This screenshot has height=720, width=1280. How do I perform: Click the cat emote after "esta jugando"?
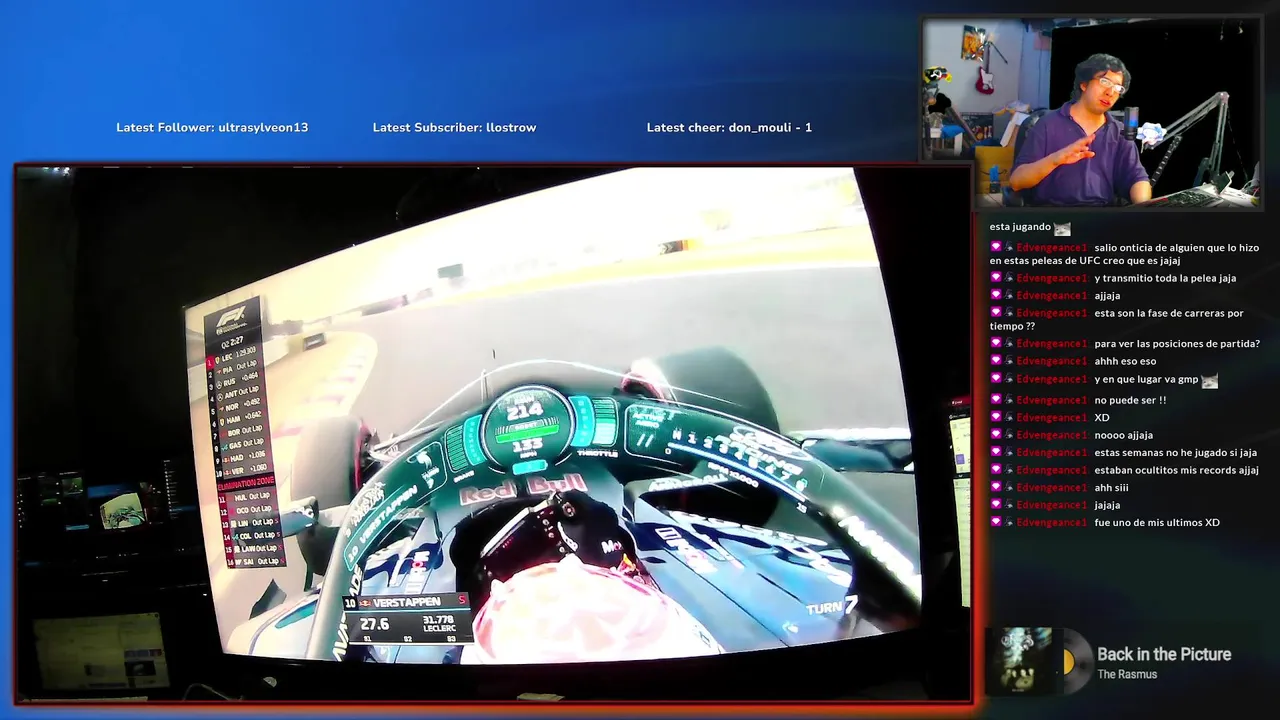click(1062, 228)
